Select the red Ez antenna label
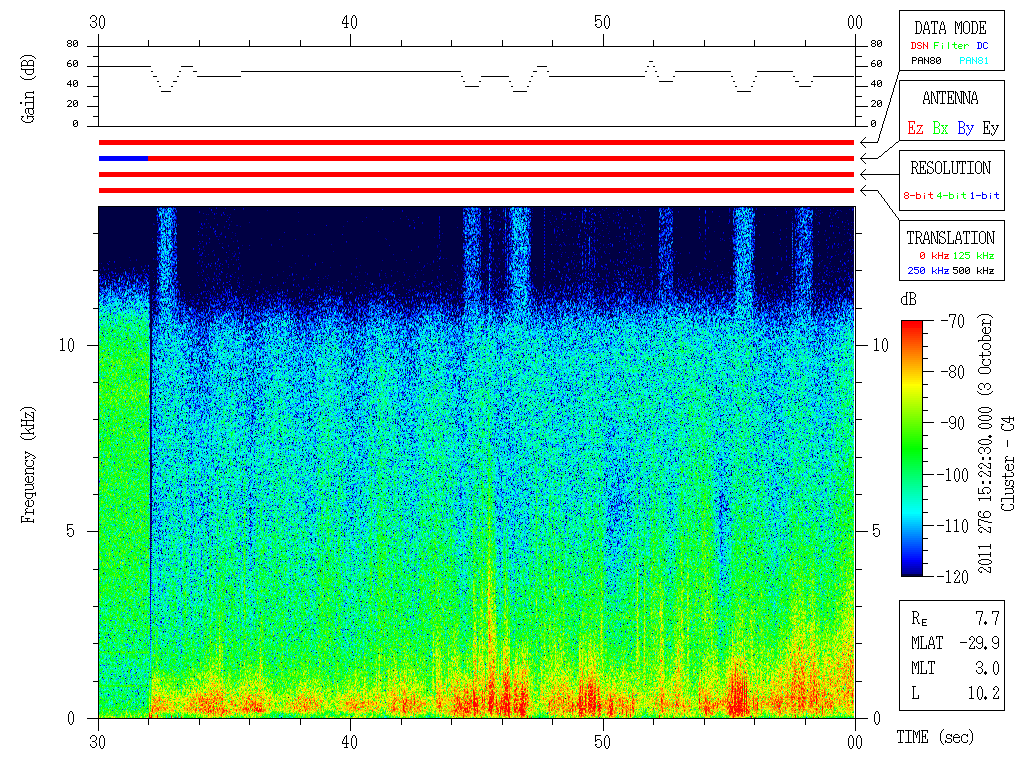Screen dimensions: 1024x768 (x=915, y=128)
